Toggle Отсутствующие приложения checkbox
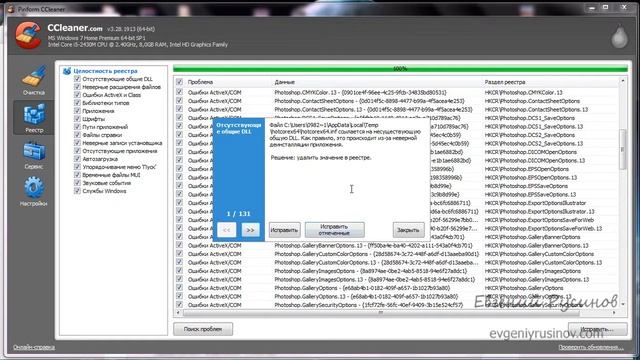Screen dimensions: 640x360 point(77,151)
